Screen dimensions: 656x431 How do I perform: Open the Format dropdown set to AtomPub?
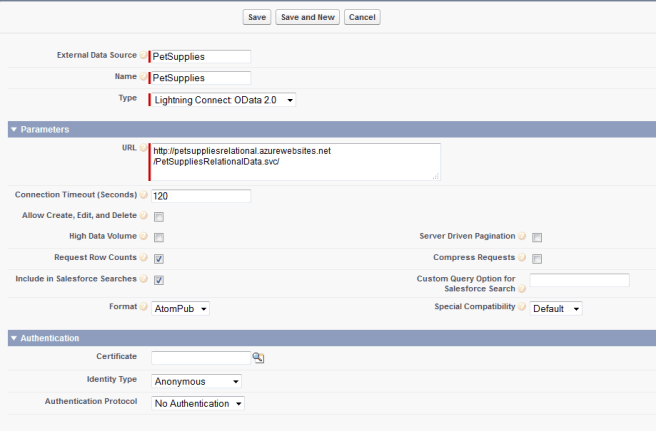(180, 309)
